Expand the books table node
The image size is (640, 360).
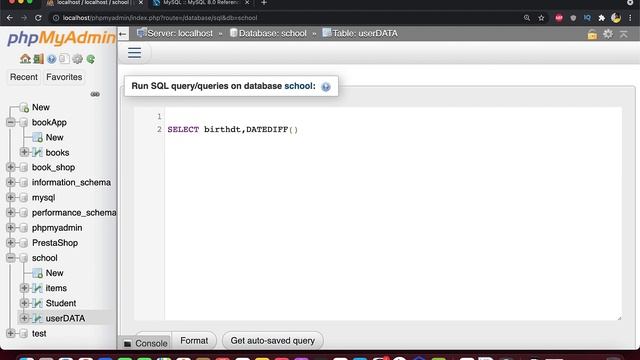click(24, 152)
